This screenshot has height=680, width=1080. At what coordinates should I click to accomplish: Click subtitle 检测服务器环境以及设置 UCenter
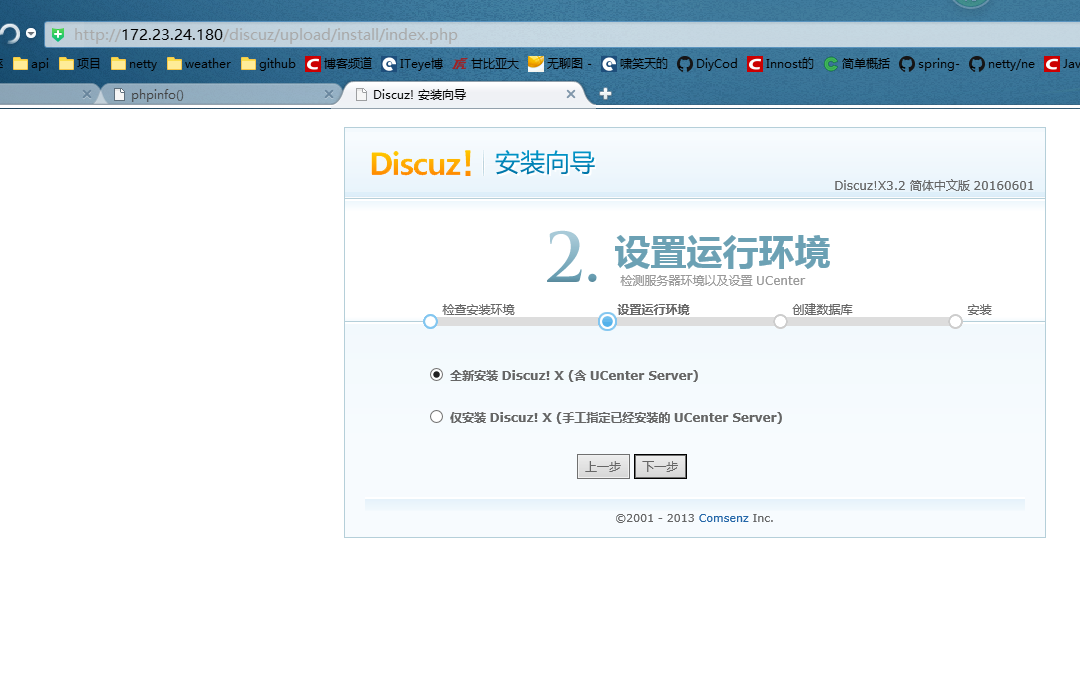click(x=712, y=280)
